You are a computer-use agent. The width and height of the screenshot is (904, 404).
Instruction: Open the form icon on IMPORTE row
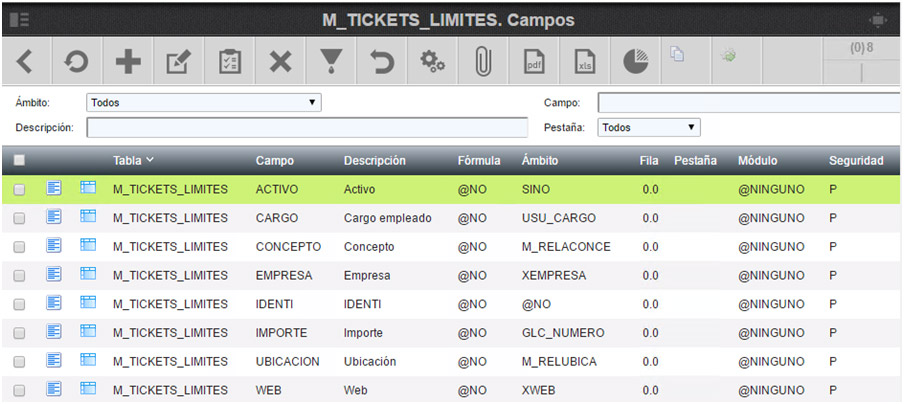point(54,331)
